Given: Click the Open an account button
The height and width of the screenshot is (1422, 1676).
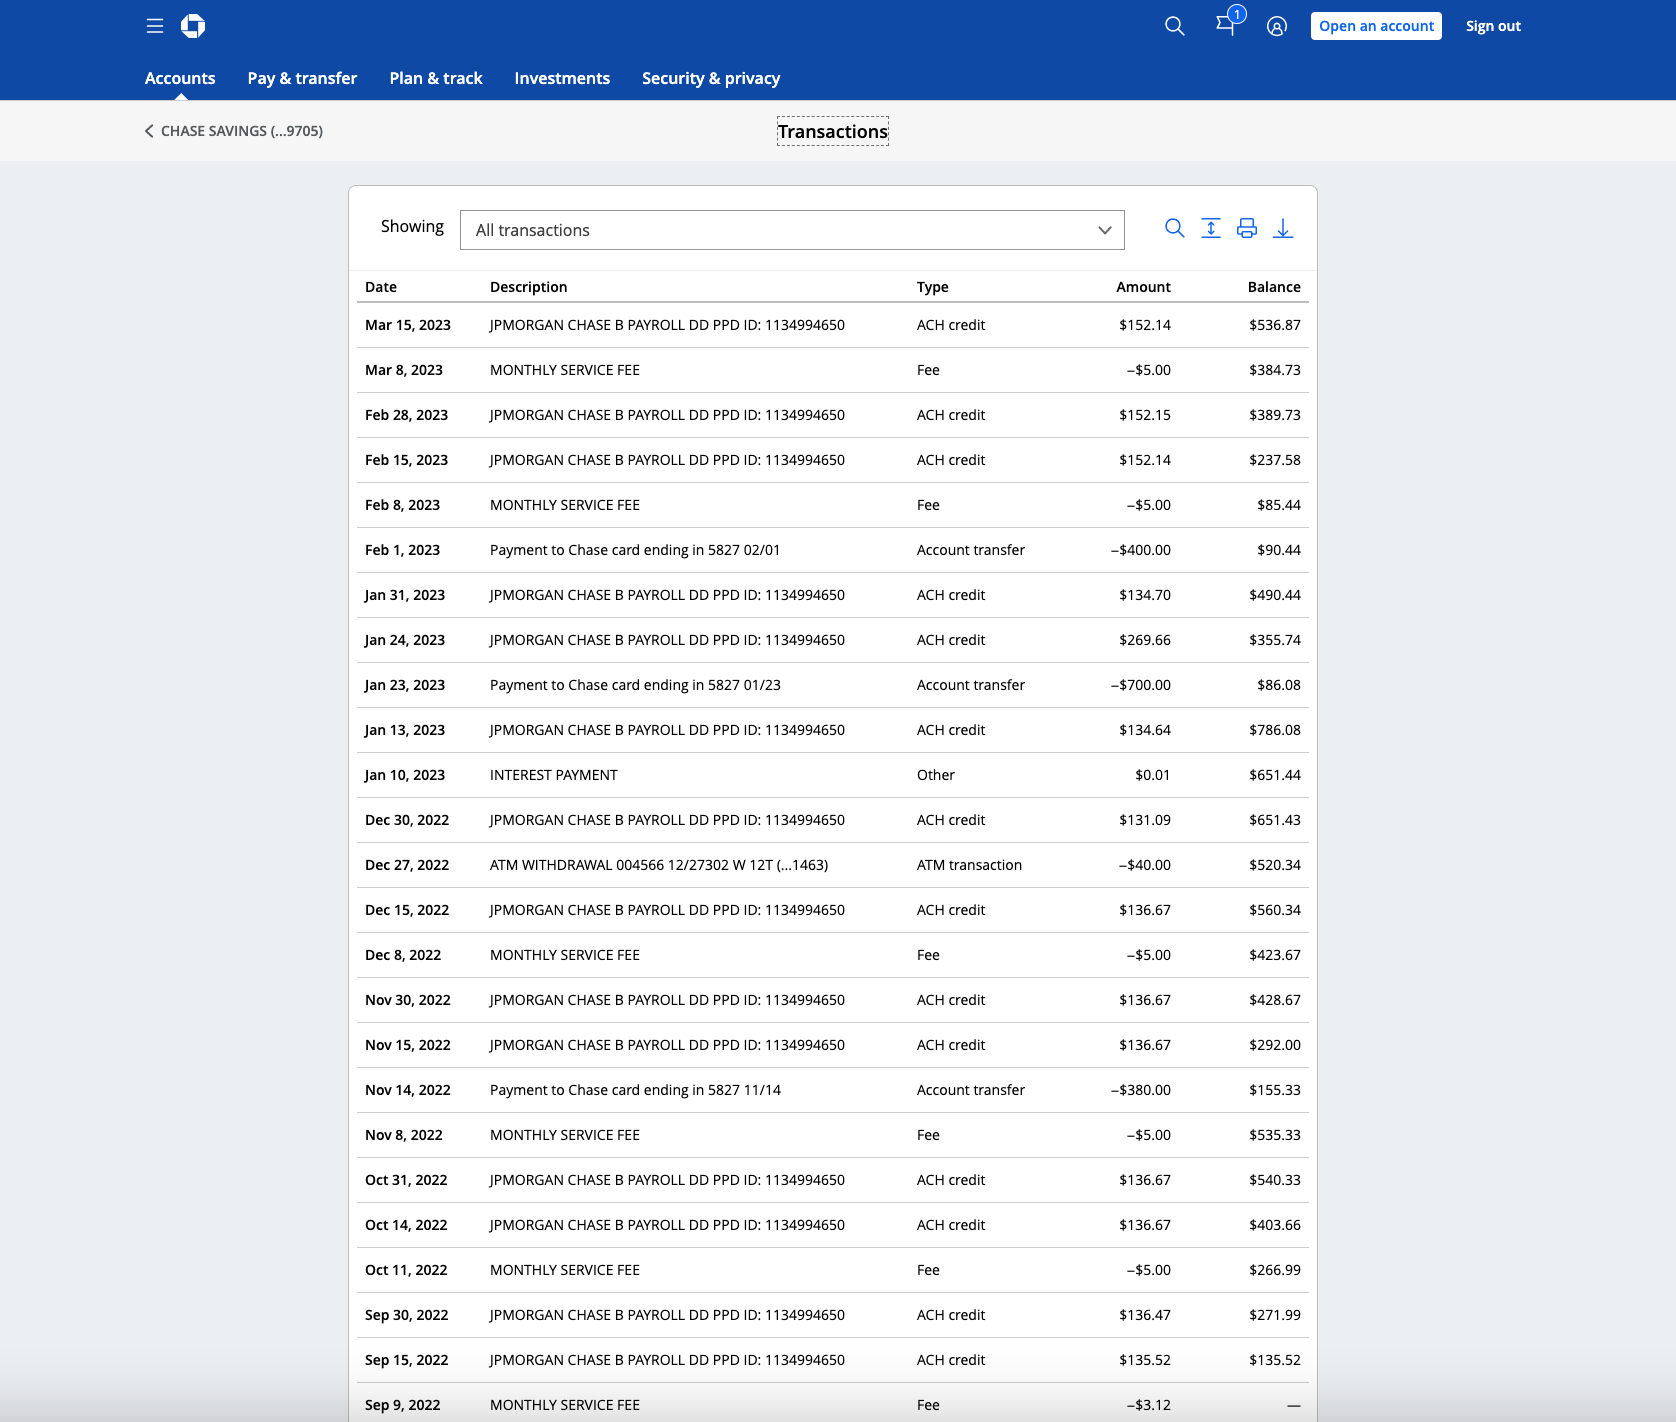Looking at the screenshot, I should 1376,26.
